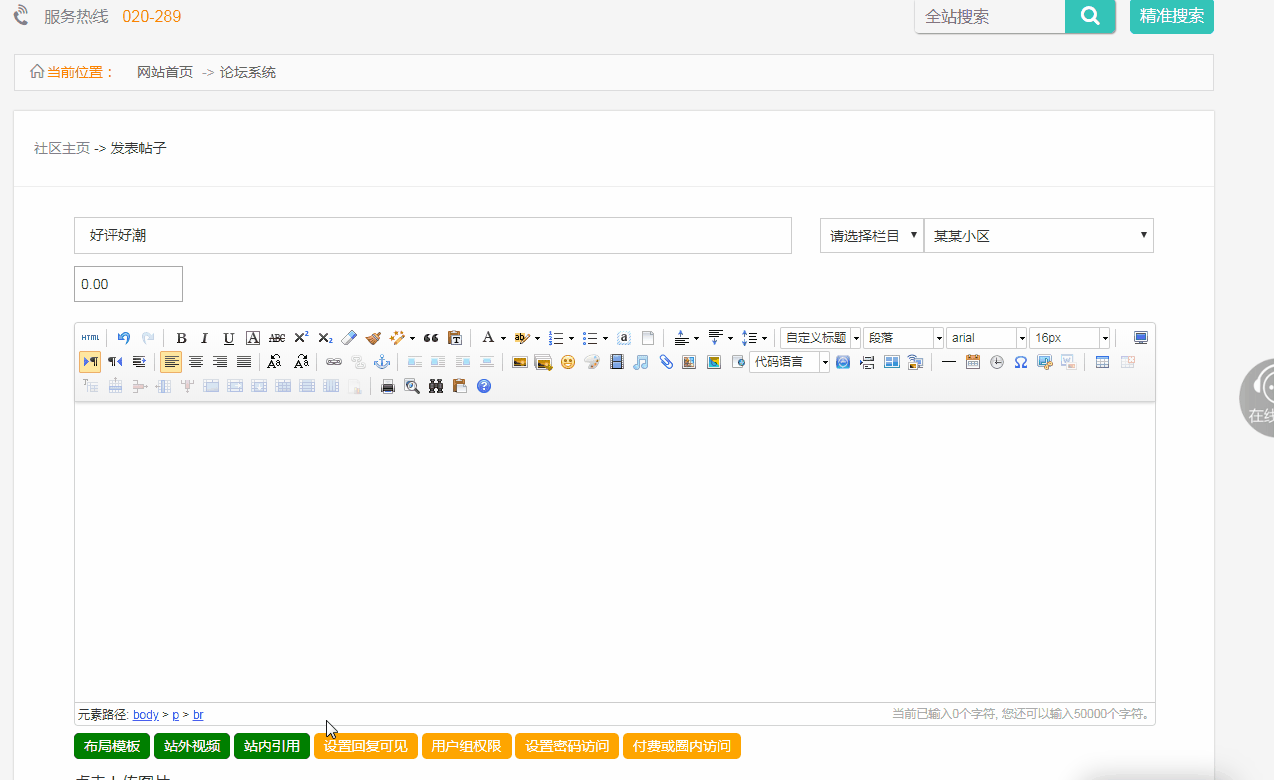This screenshot has height=780, width=1274.
Task: Click the Undo arrow icon
Action: (x=124, y=338)
